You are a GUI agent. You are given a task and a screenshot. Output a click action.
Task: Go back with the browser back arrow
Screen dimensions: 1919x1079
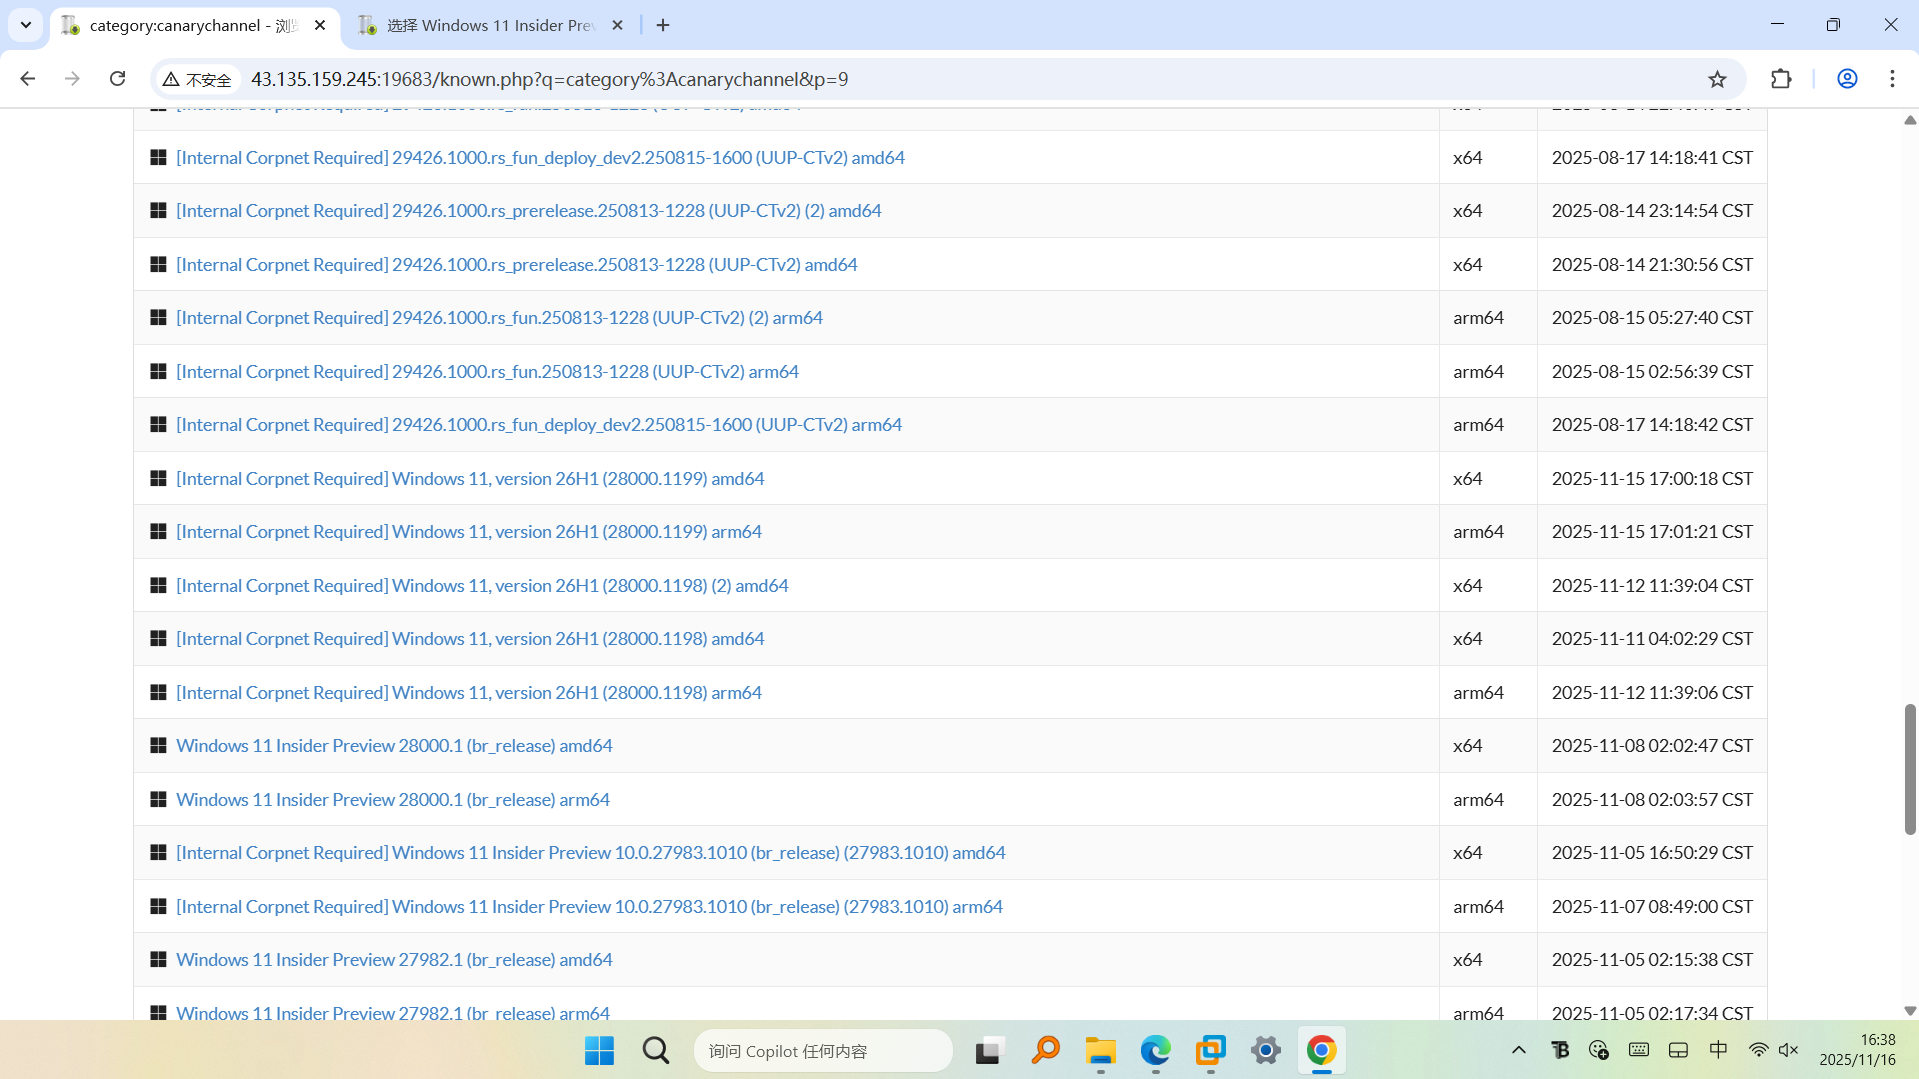coord(28,79)
